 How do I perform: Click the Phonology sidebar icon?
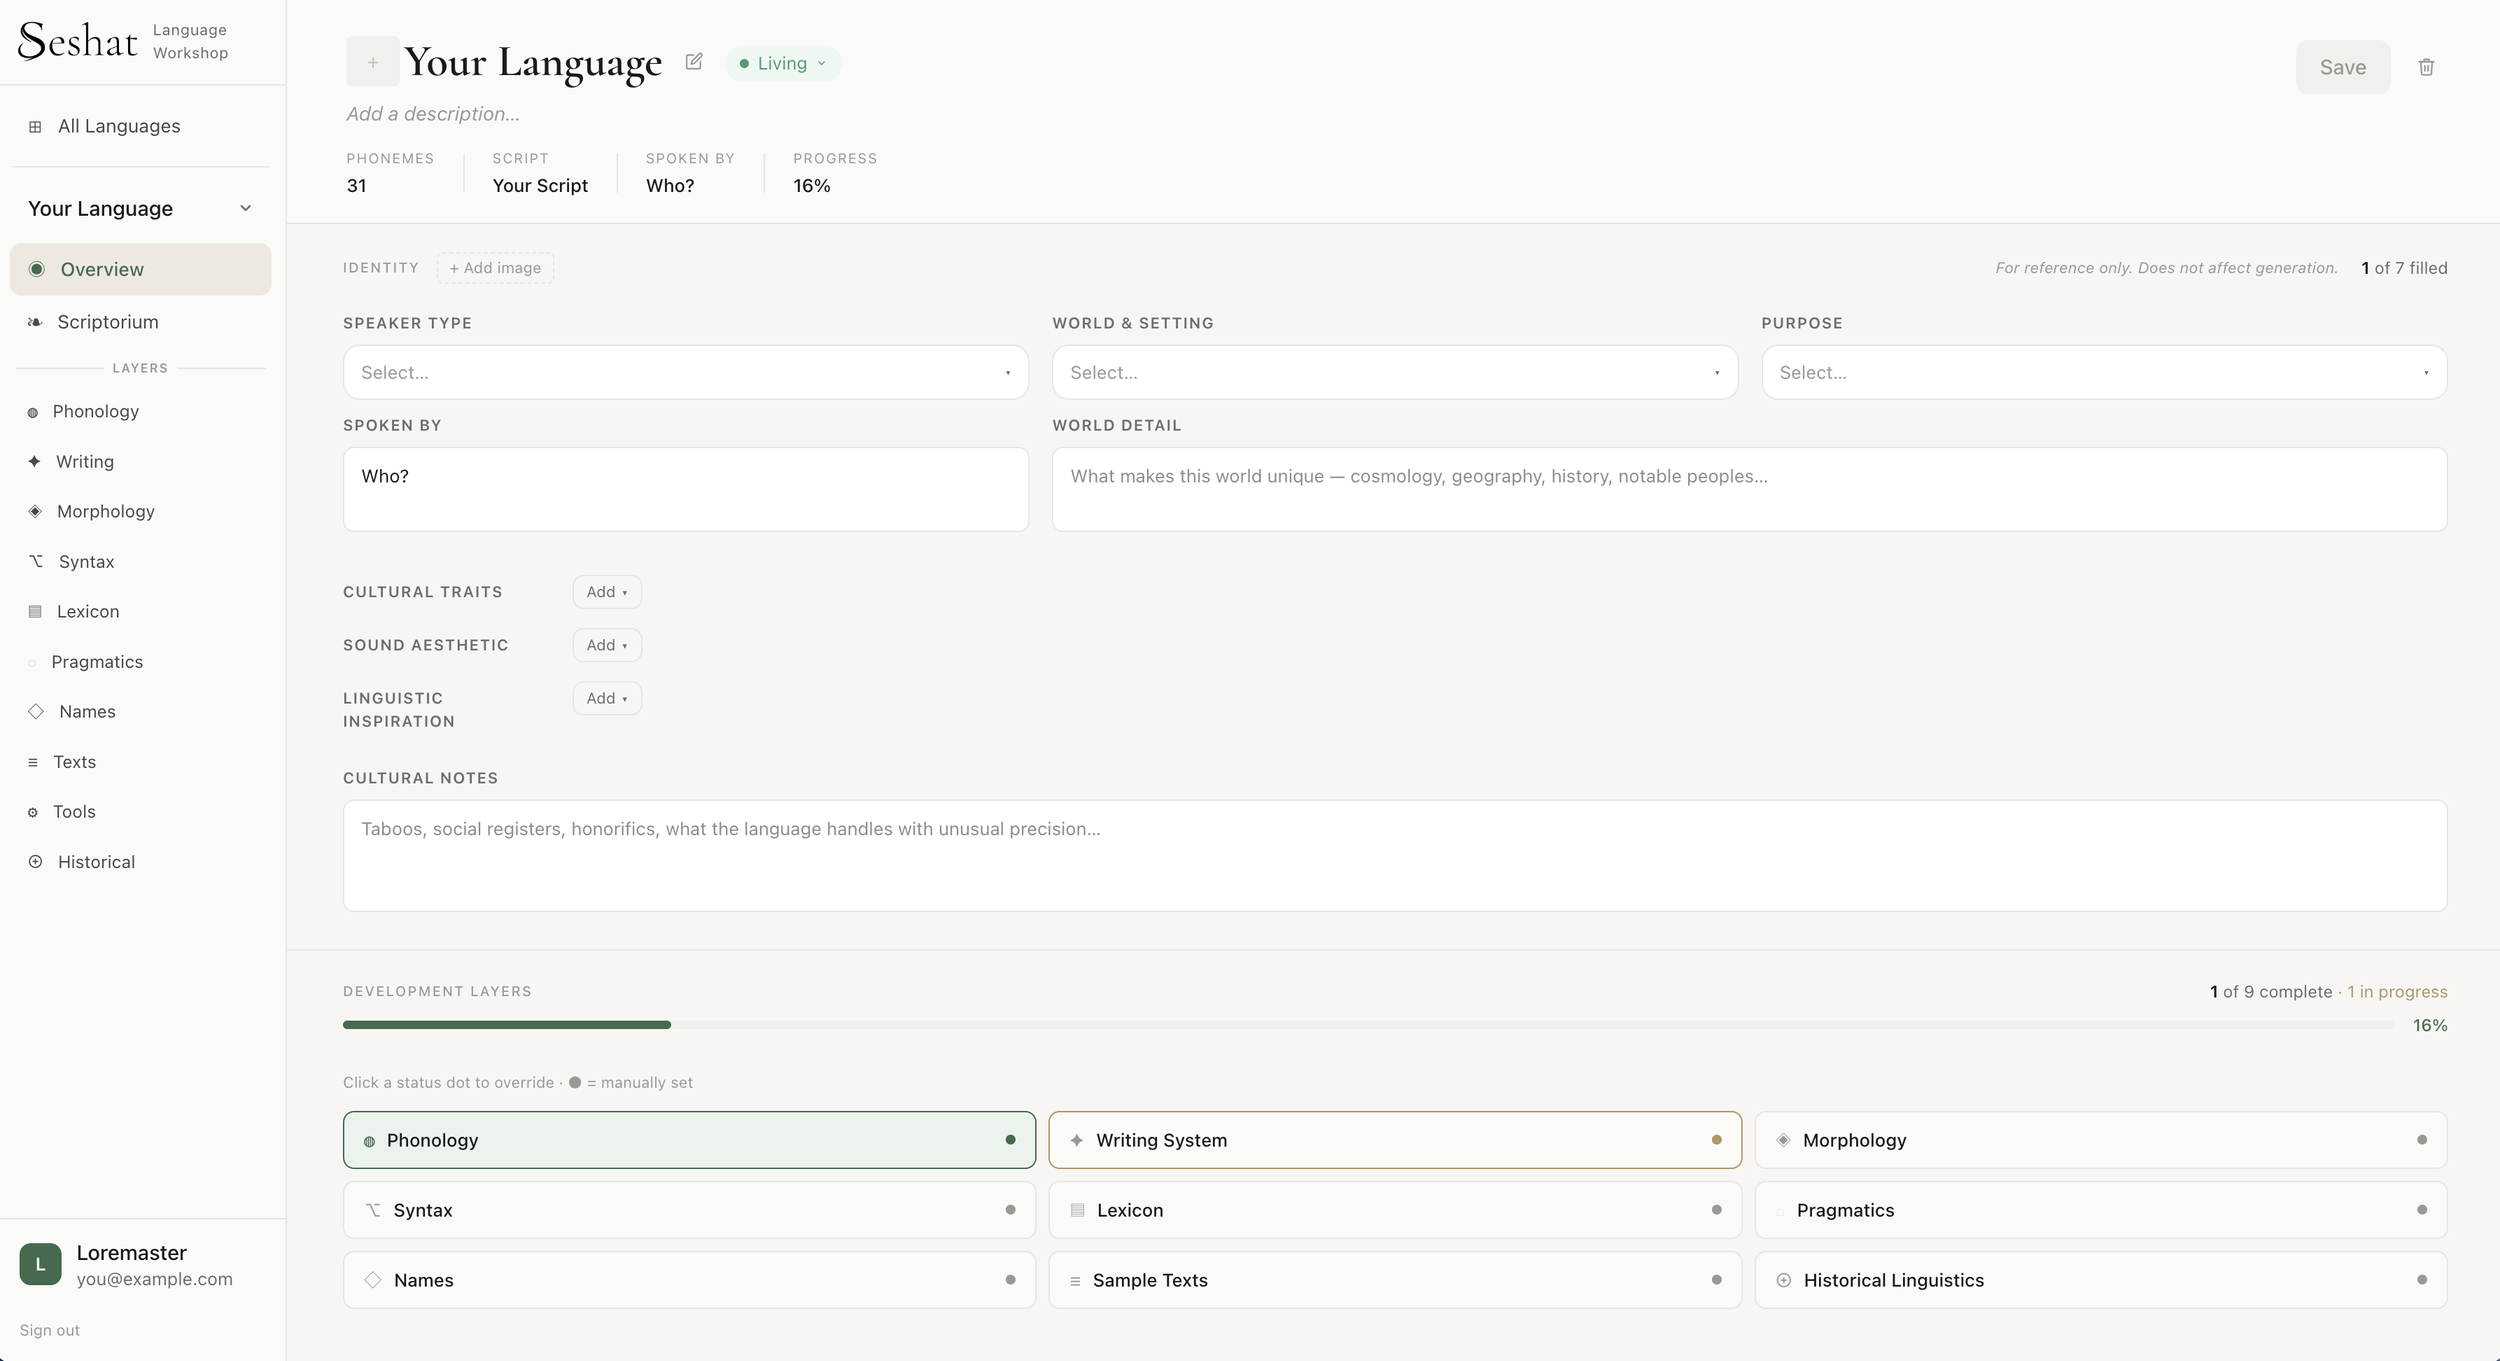pyautogui.click(x=33, y=412)
